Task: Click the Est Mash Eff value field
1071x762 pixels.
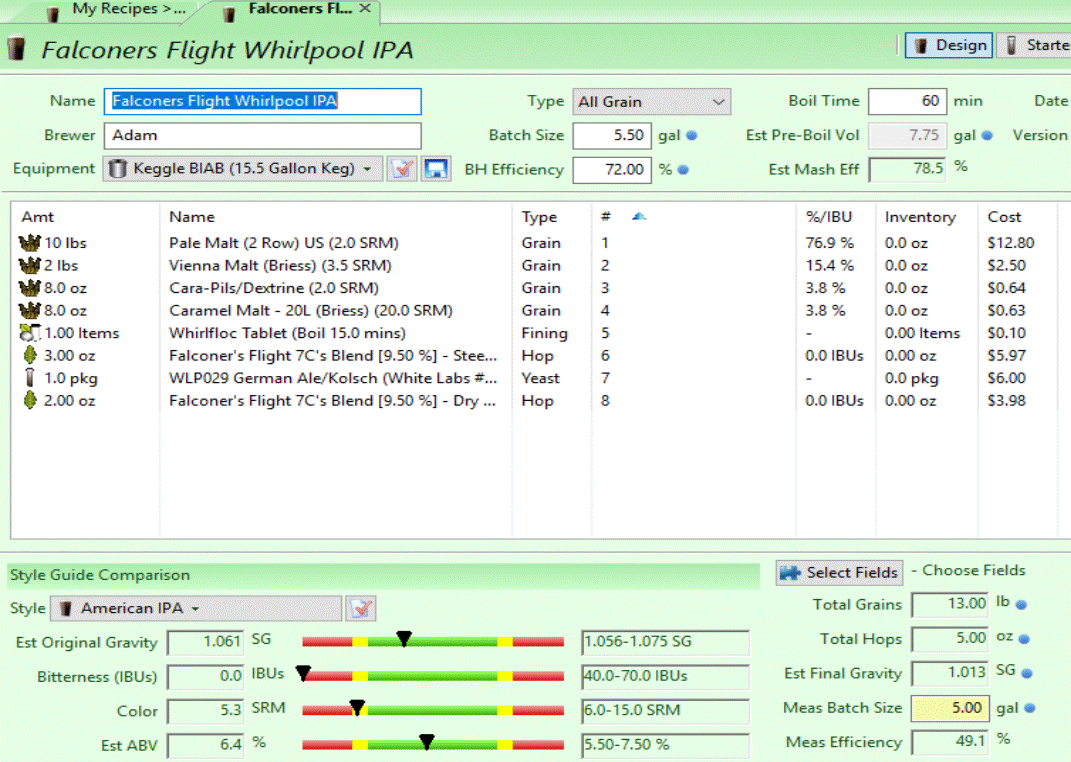Action: [x=908, y=169]
